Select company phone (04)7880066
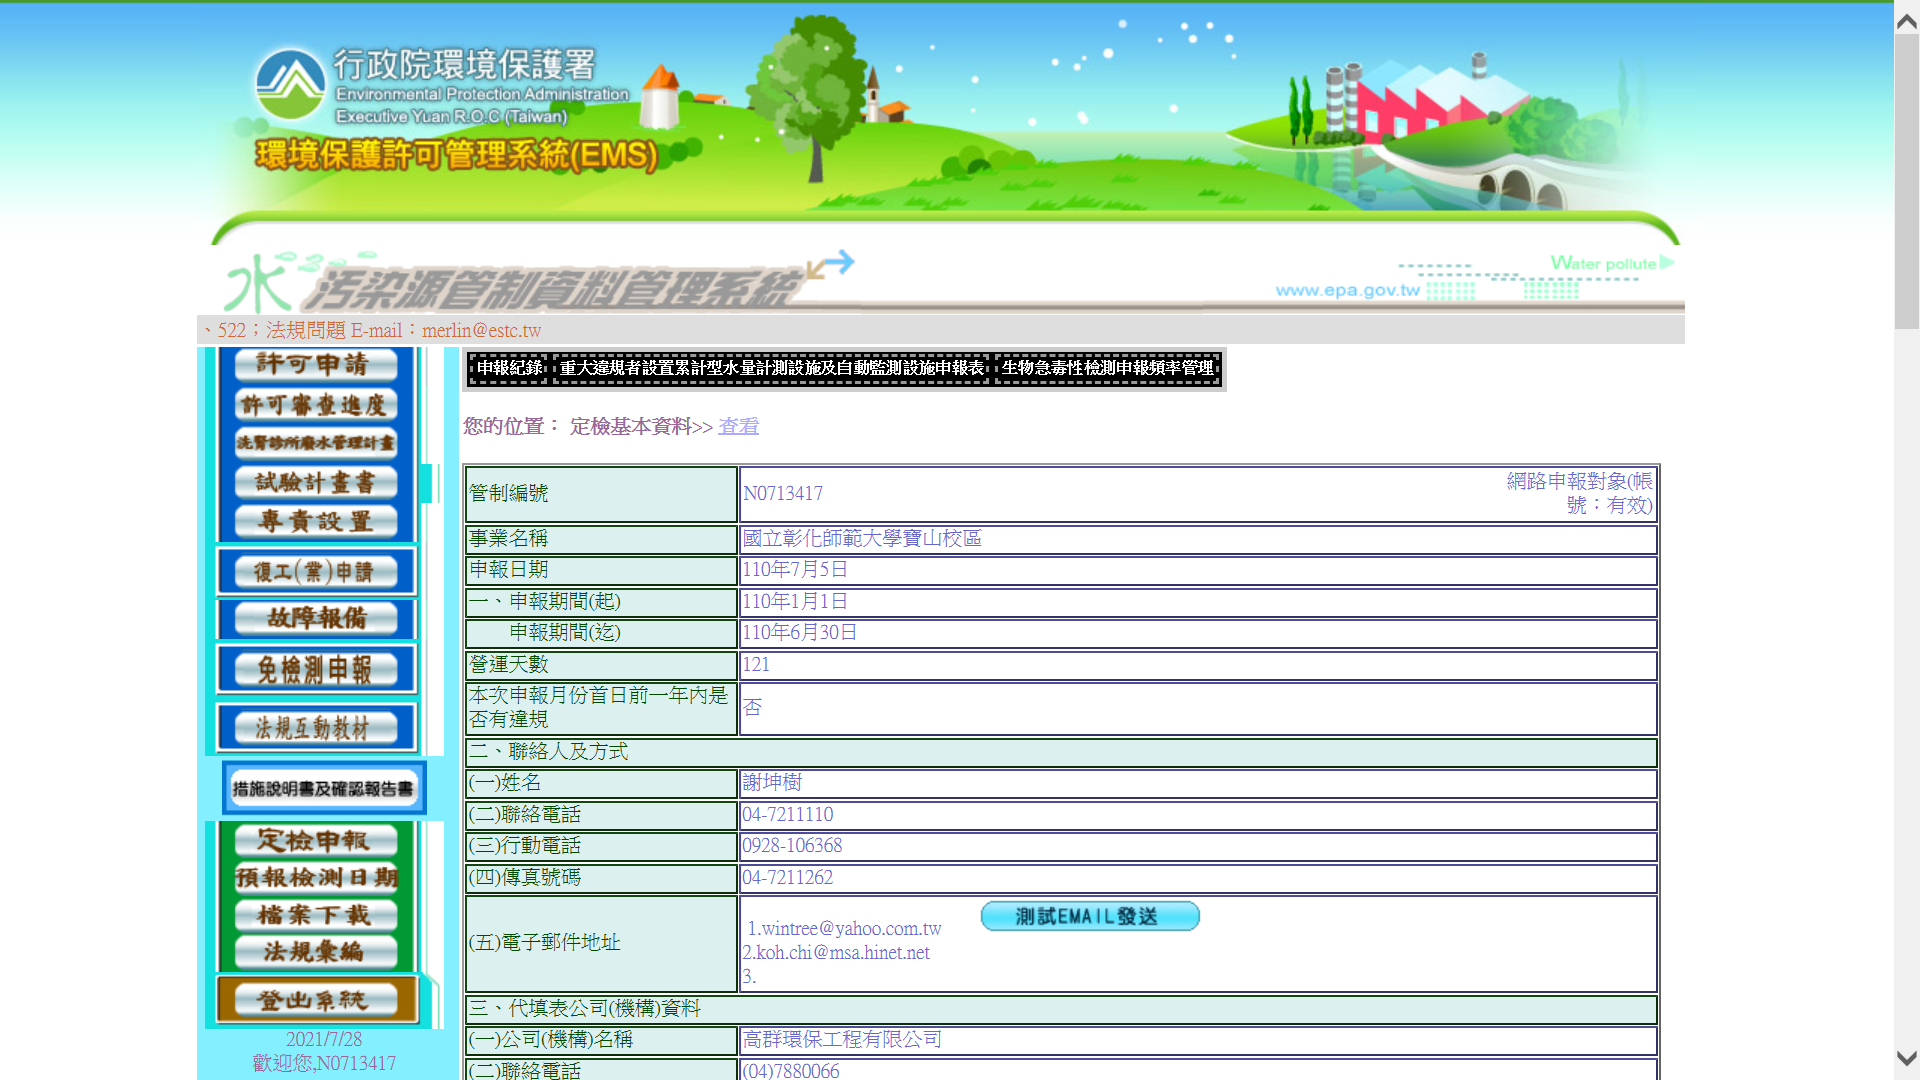Screen dimensions: 1920x1080 [791, 1071]
